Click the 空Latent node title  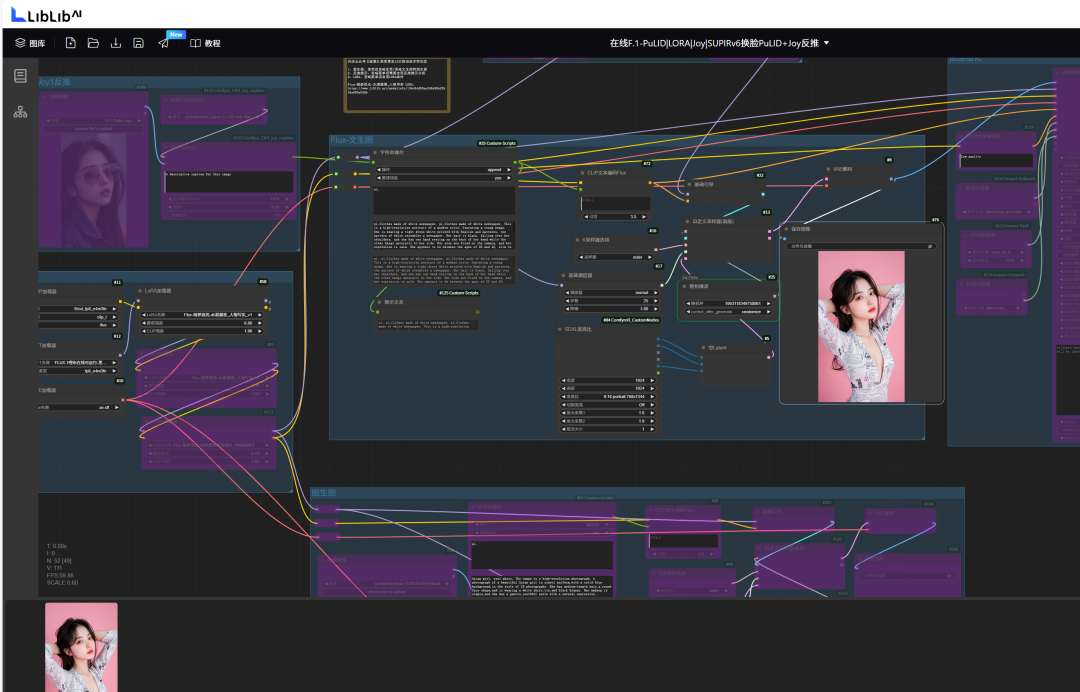(x=717, y=348)
